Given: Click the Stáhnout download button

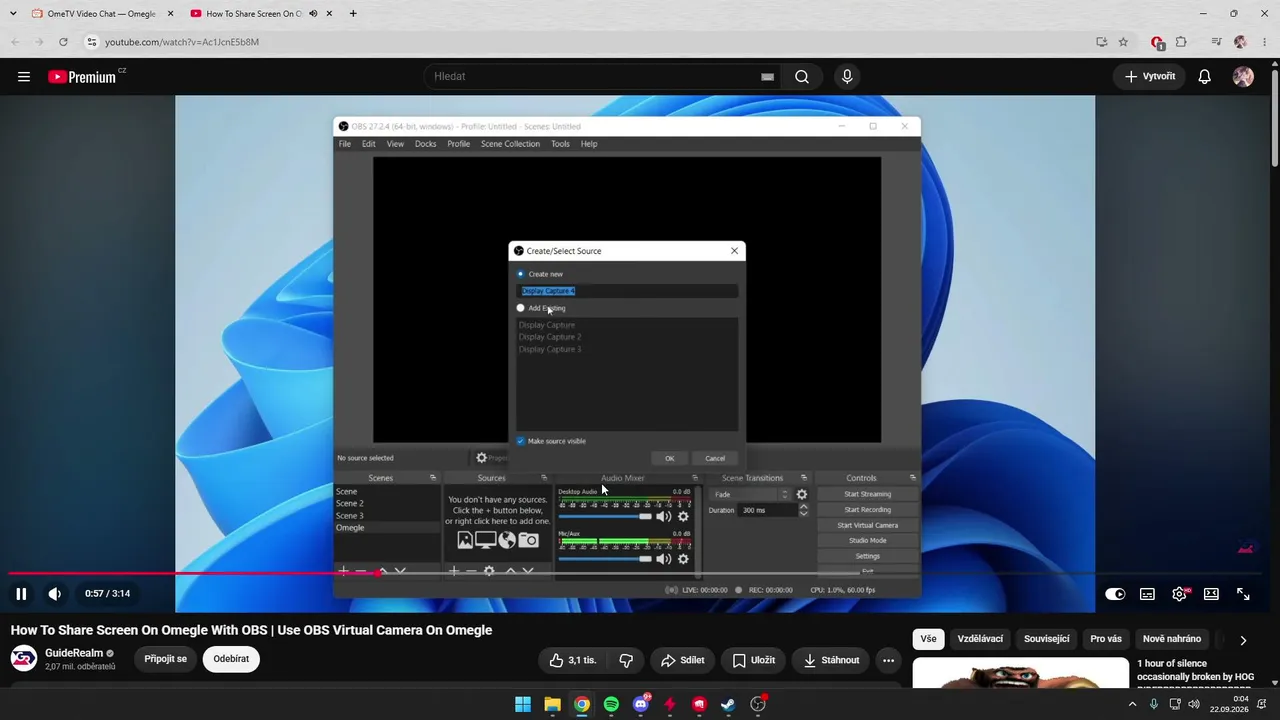Looking at the screenshot, I should 831,660.
